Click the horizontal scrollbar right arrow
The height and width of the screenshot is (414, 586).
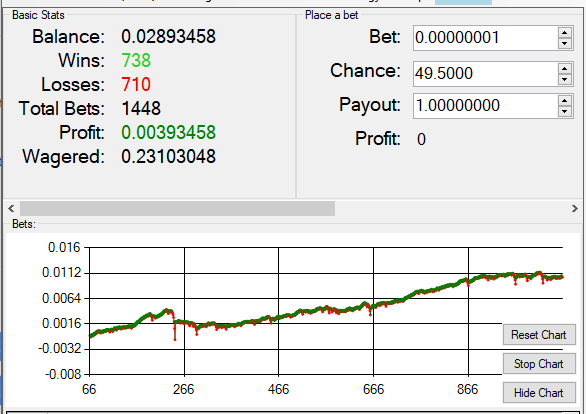[574, 208]
